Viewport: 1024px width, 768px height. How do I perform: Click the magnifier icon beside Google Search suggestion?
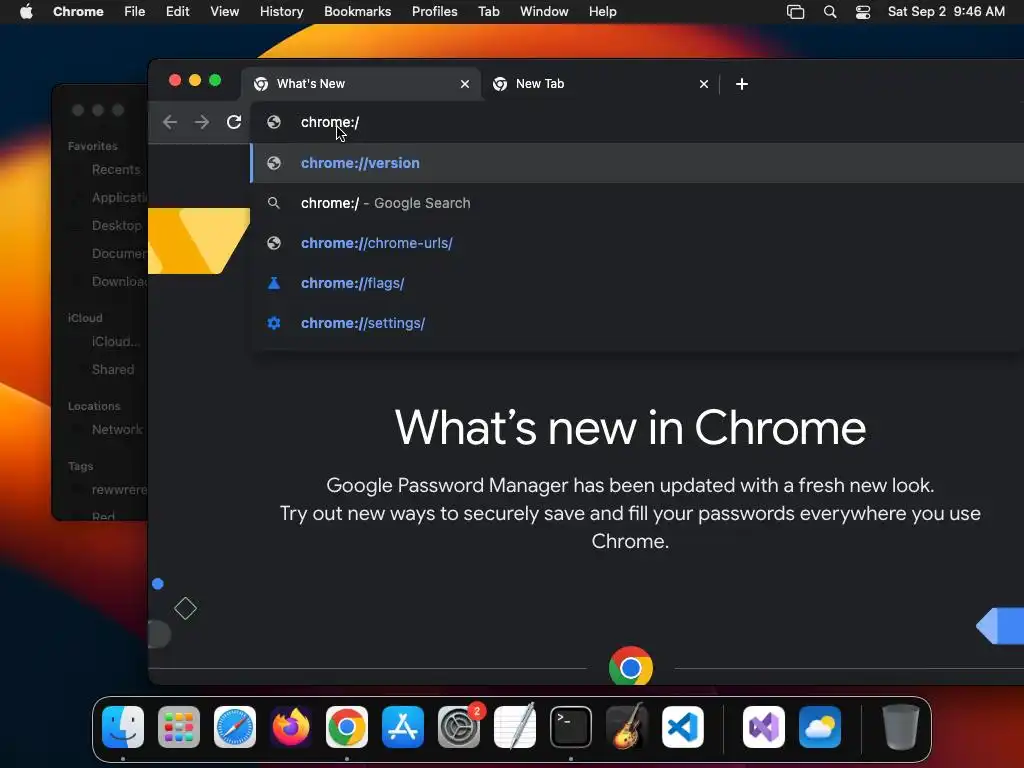coord(274,203)
